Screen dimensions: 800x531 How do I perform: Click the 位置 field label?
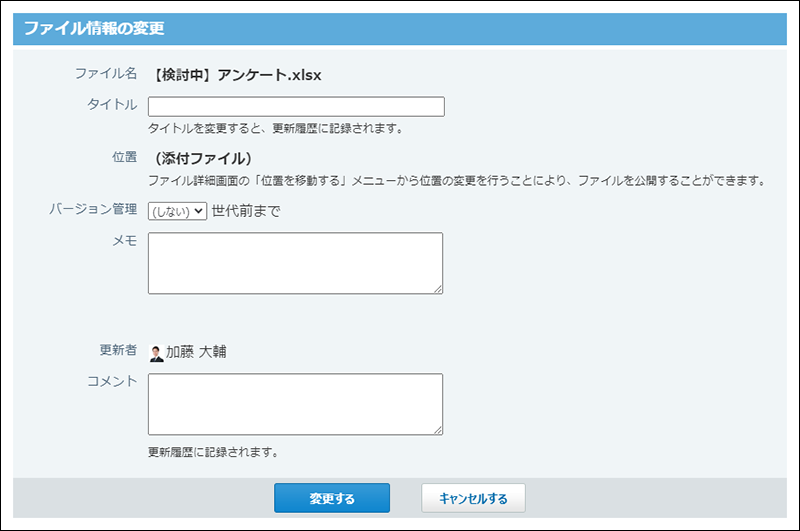click(124, 157)
